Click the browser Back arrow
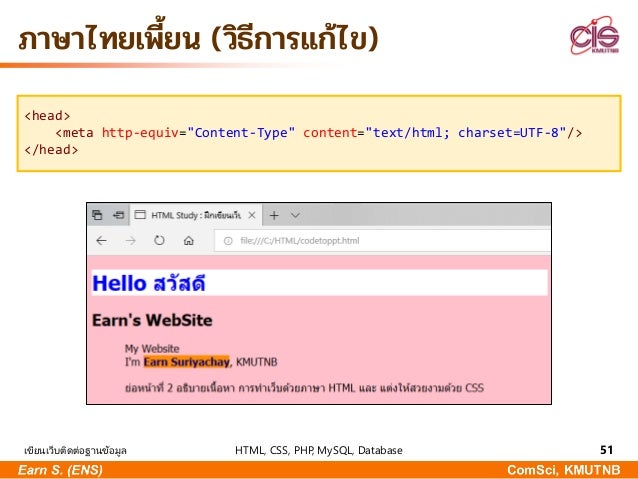The image size is (638, 479). (101, 241)
